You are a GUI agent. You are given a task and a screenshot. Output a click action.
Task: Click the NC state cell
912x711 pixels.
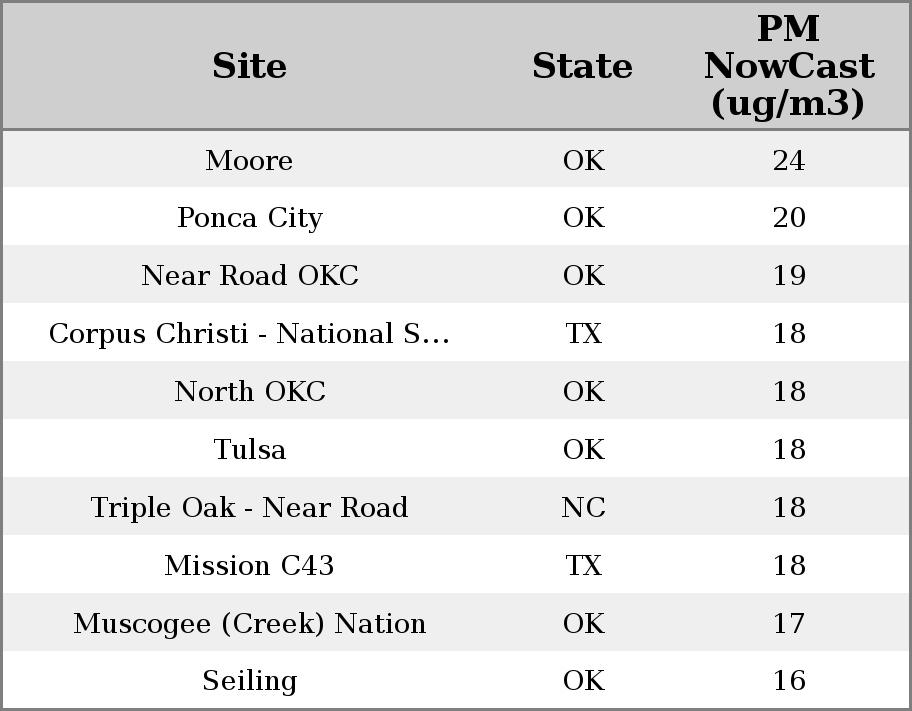583,508
